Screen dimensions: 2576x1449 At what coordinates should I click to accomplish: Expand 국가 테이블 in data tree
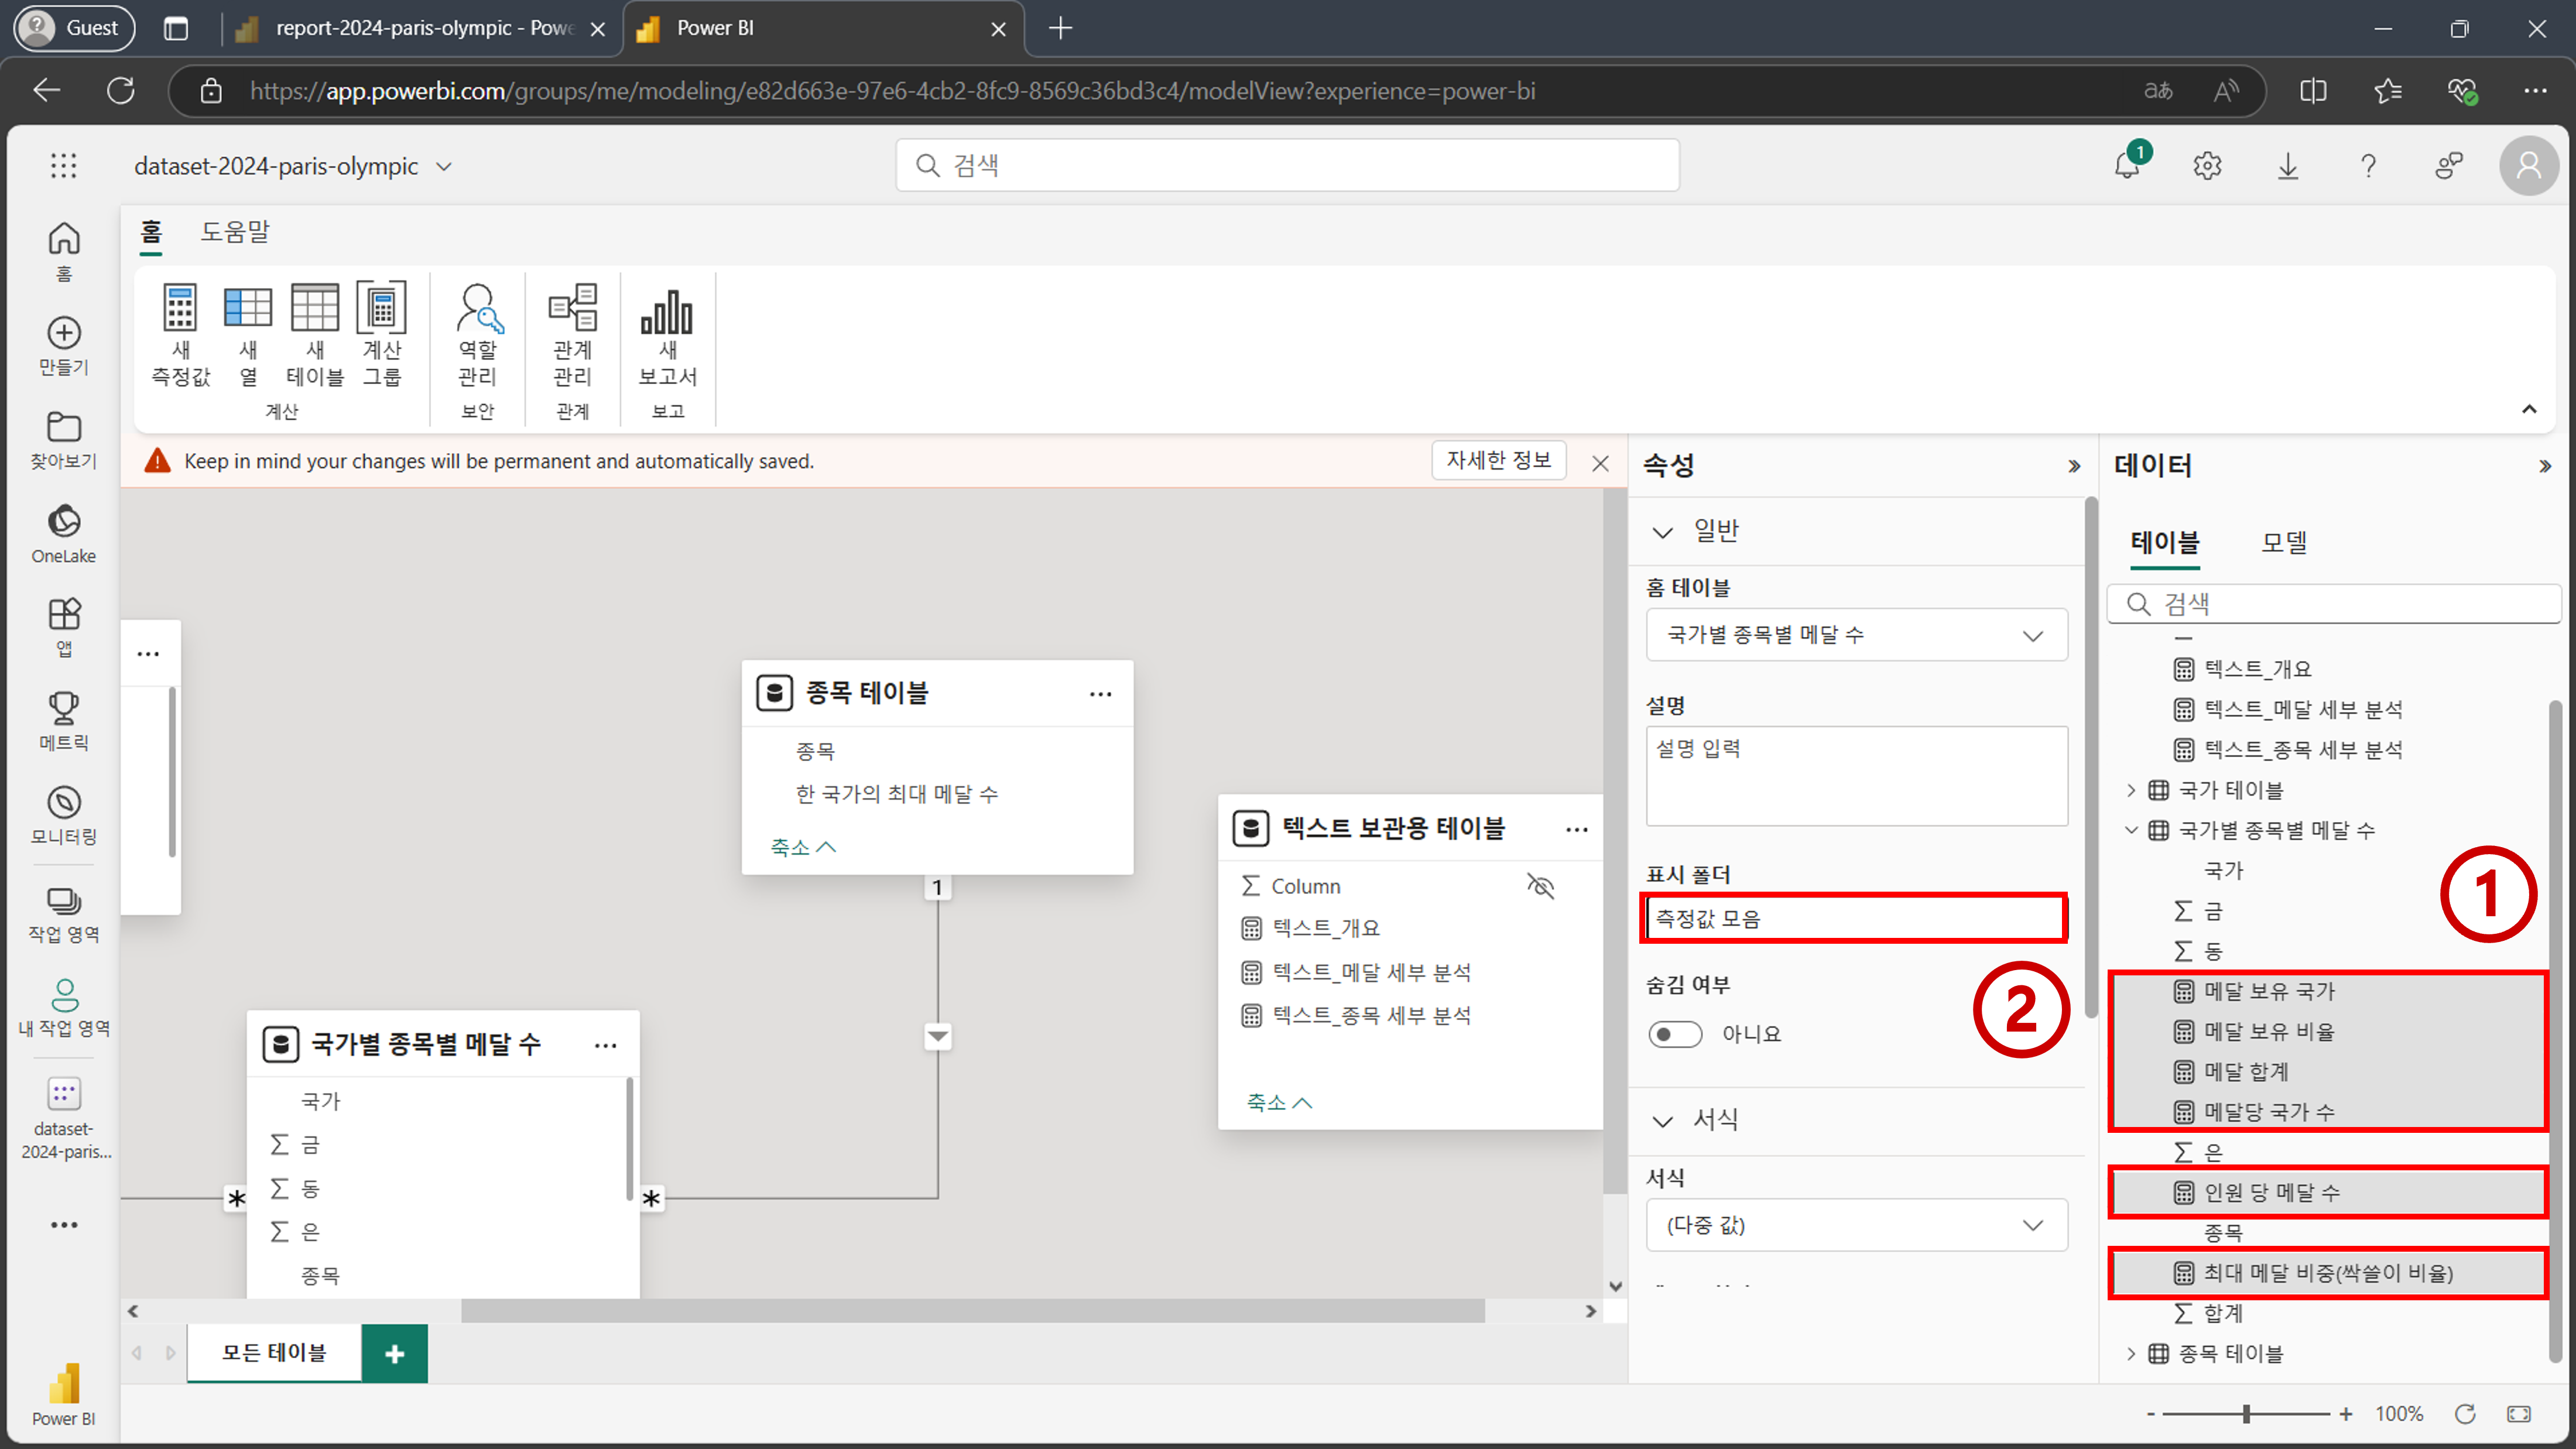point(2130,790)
